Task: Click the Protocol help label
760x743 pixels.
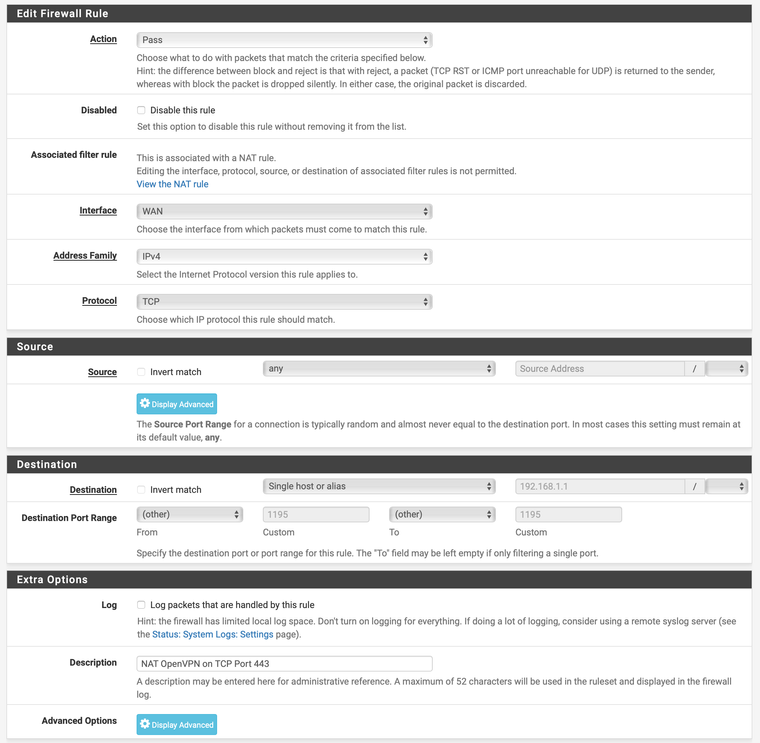Action: tap(99, 300)
